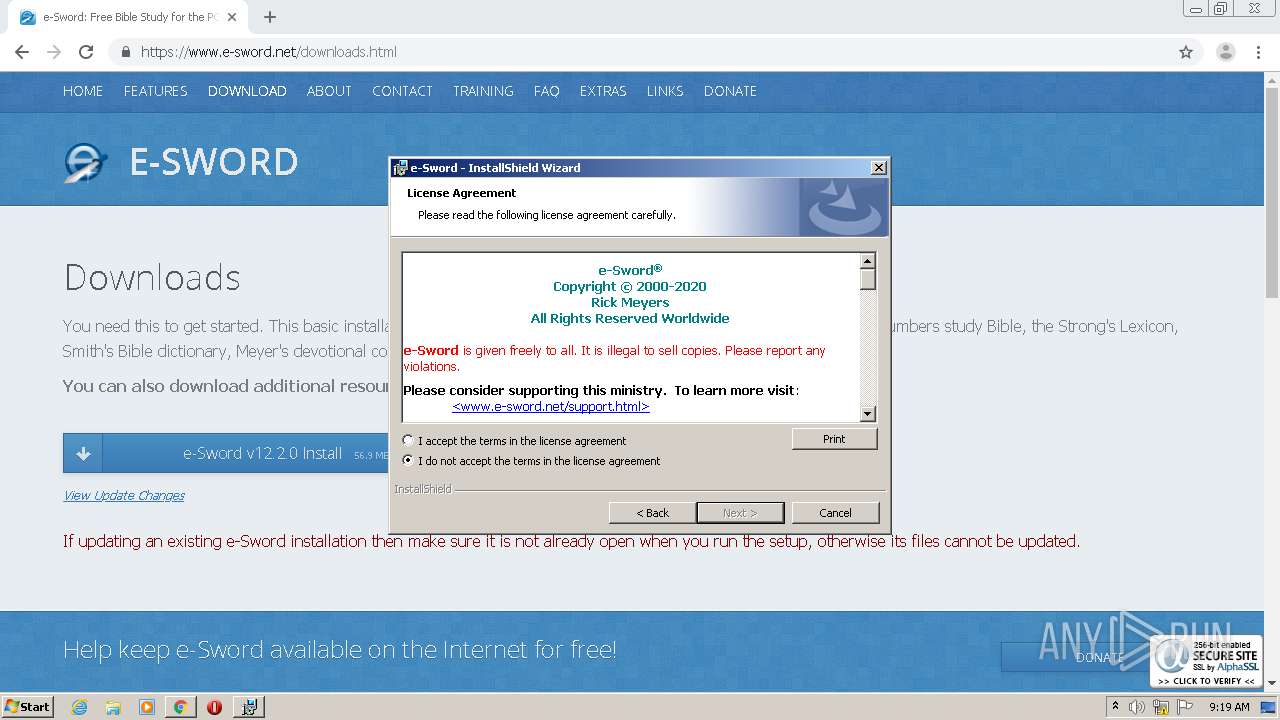Go to the DOWNLOAD page
The height and width of the screenshot is (720, 1280).
[247, 91]
